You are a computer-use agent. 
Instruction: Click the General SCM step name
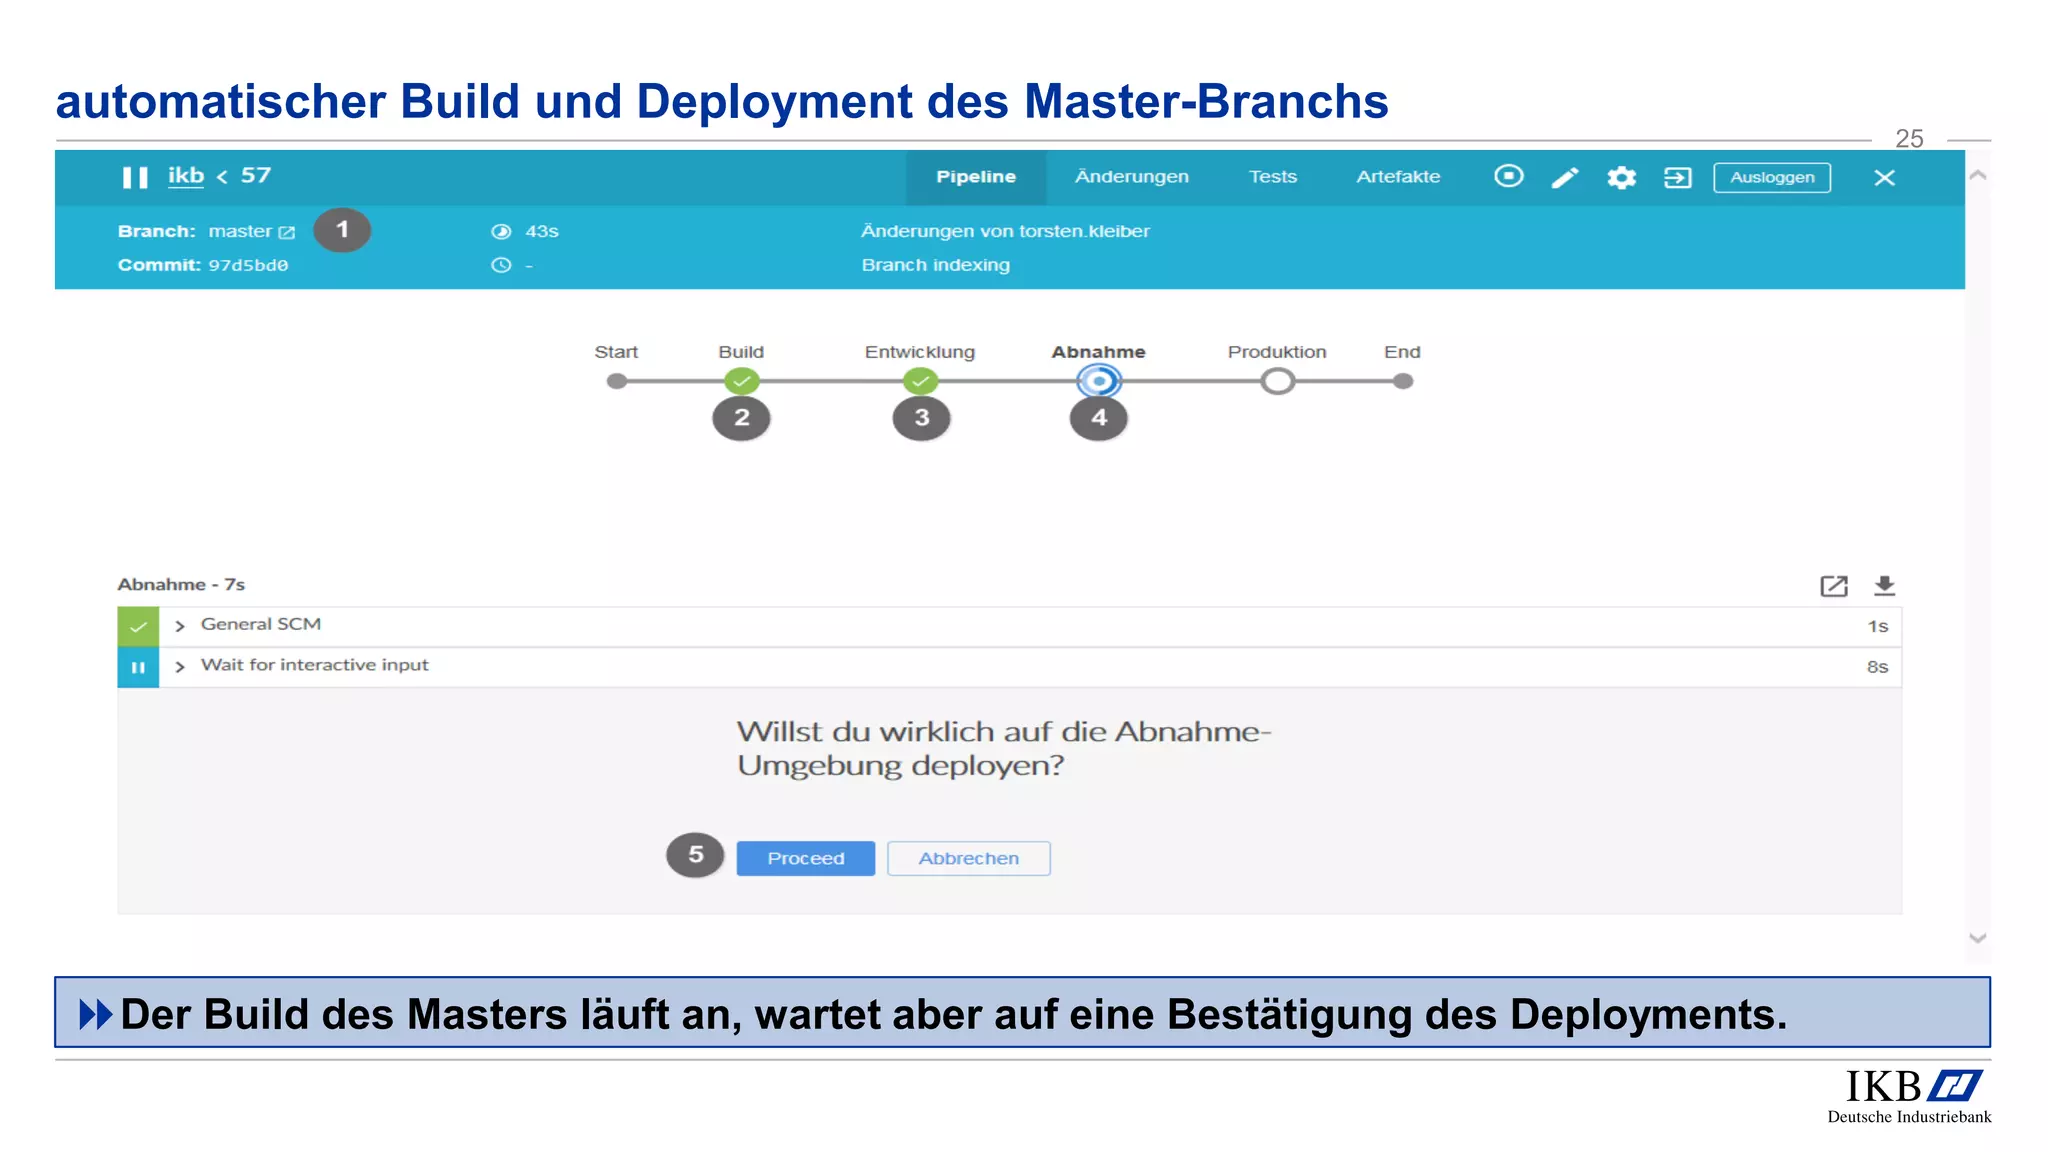(261, 624)
